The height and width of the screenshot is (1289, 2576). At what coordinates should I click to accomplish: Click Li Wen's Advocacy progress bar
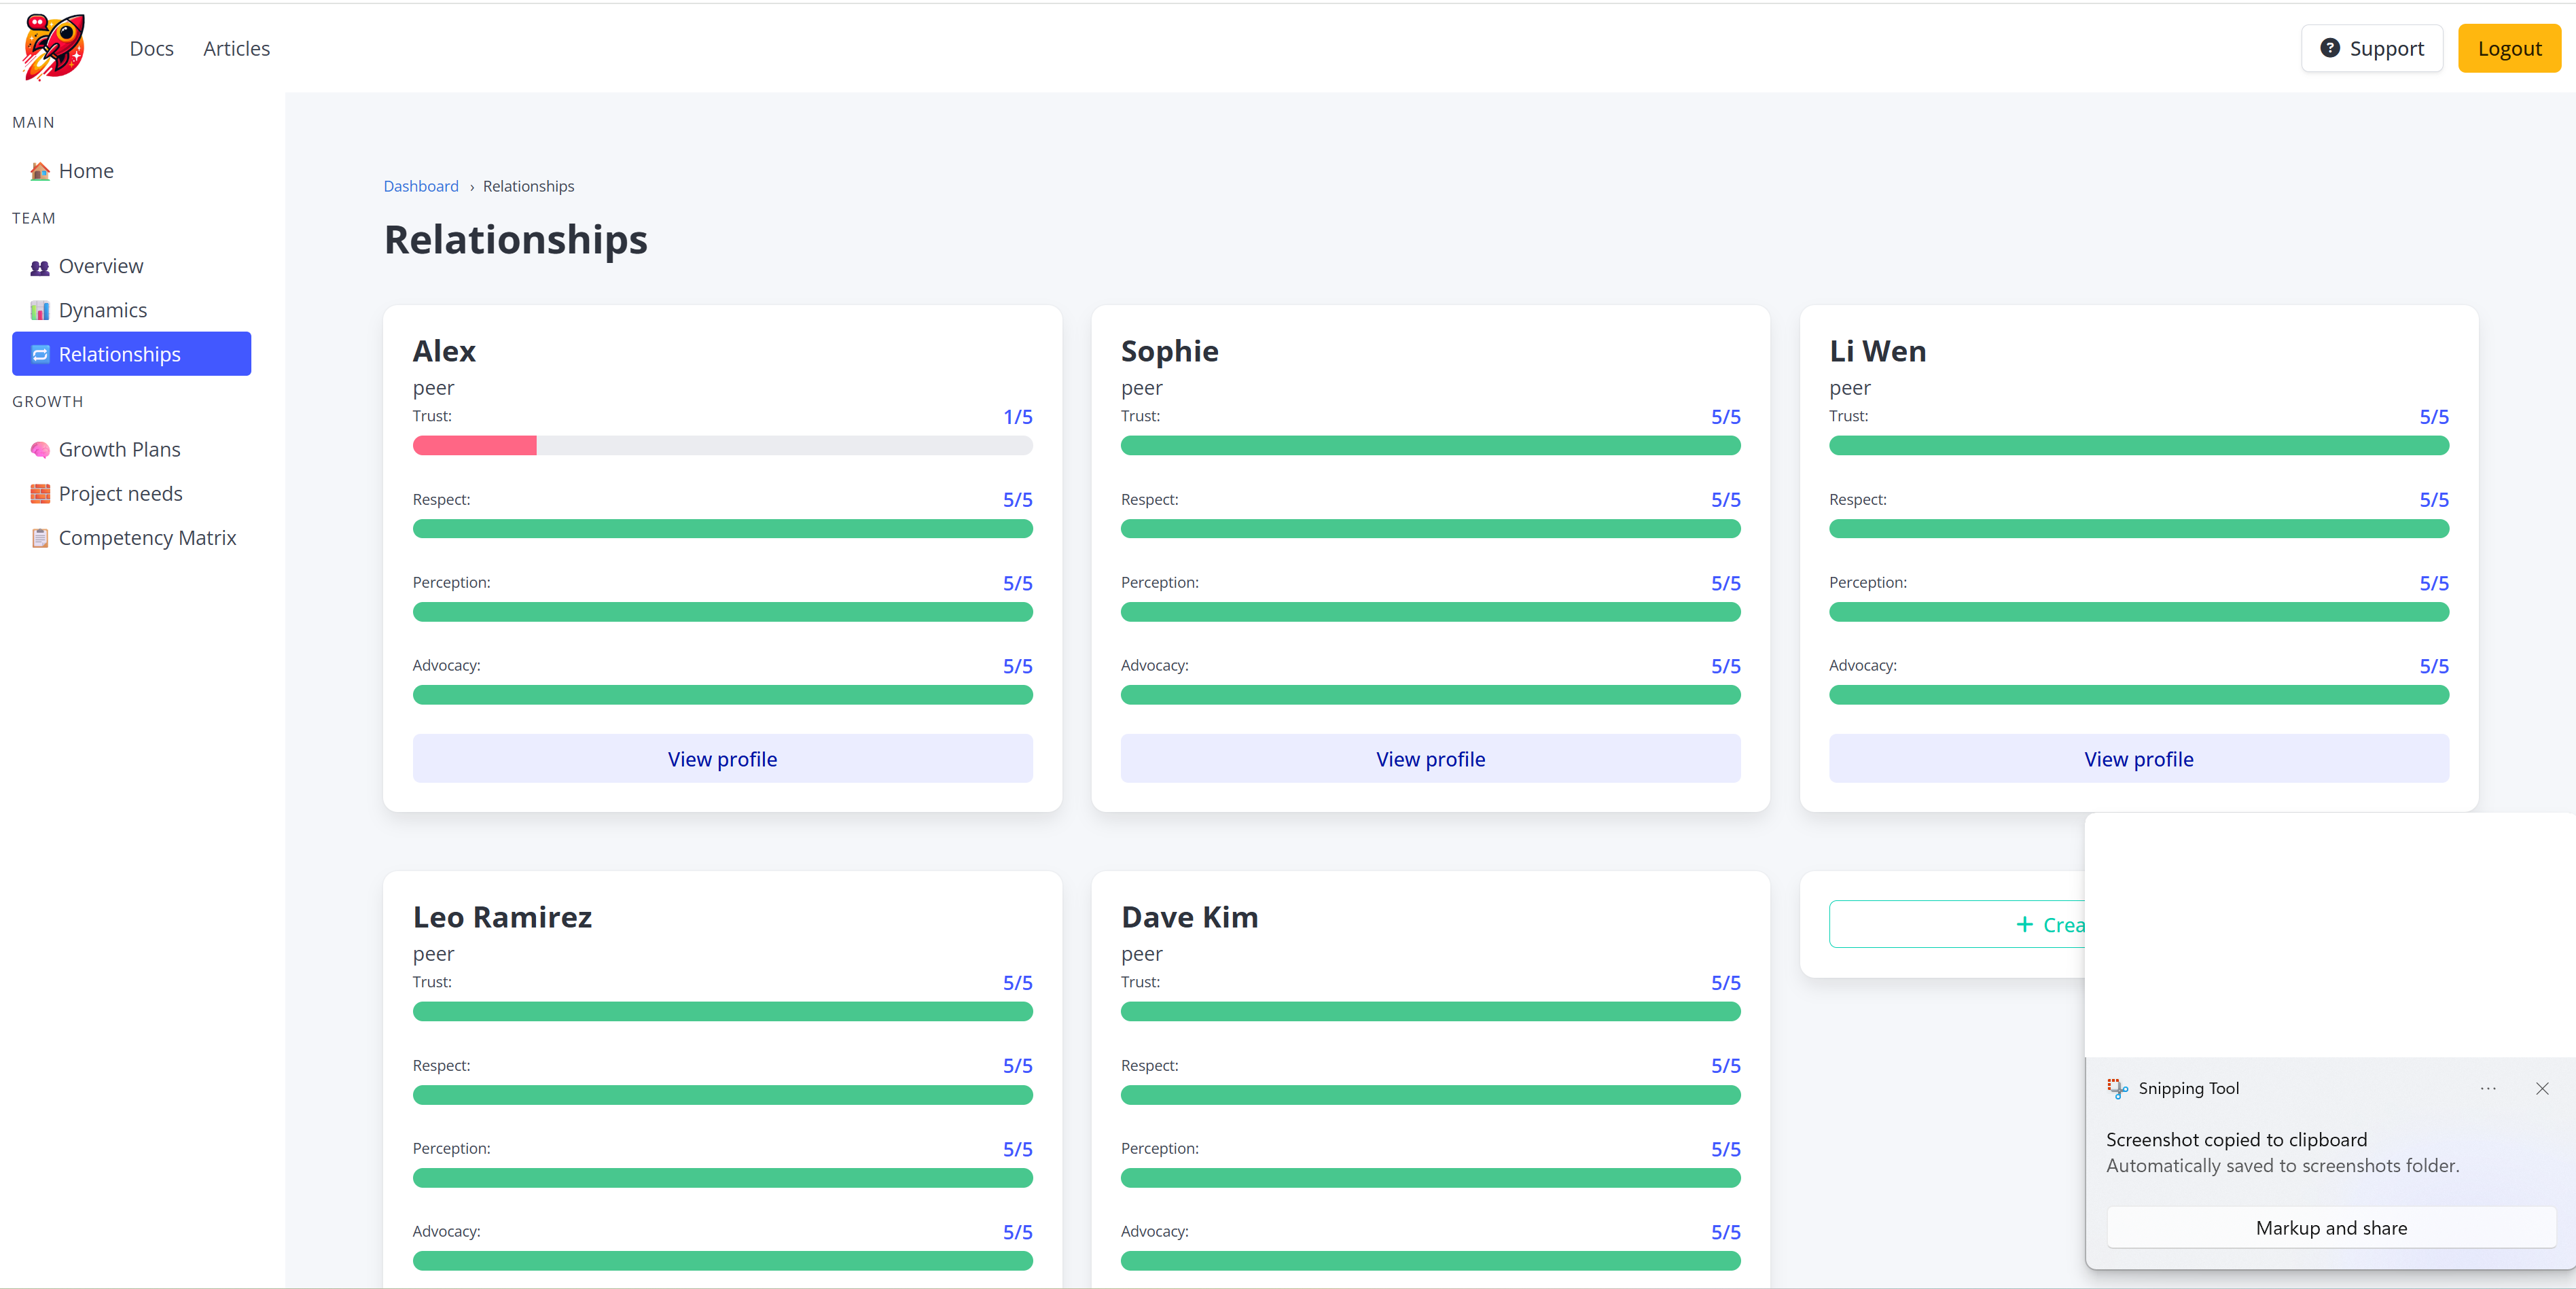pos(2138,695)
